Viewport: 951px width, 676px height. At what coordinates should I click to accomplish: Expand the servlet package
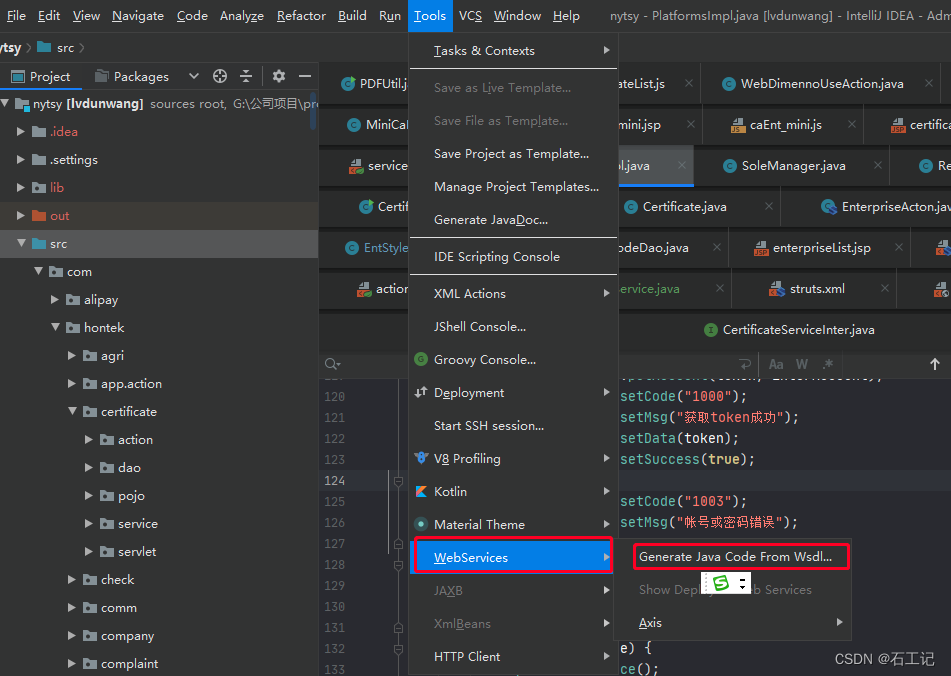pyautogui.click(x=89, y=551)
